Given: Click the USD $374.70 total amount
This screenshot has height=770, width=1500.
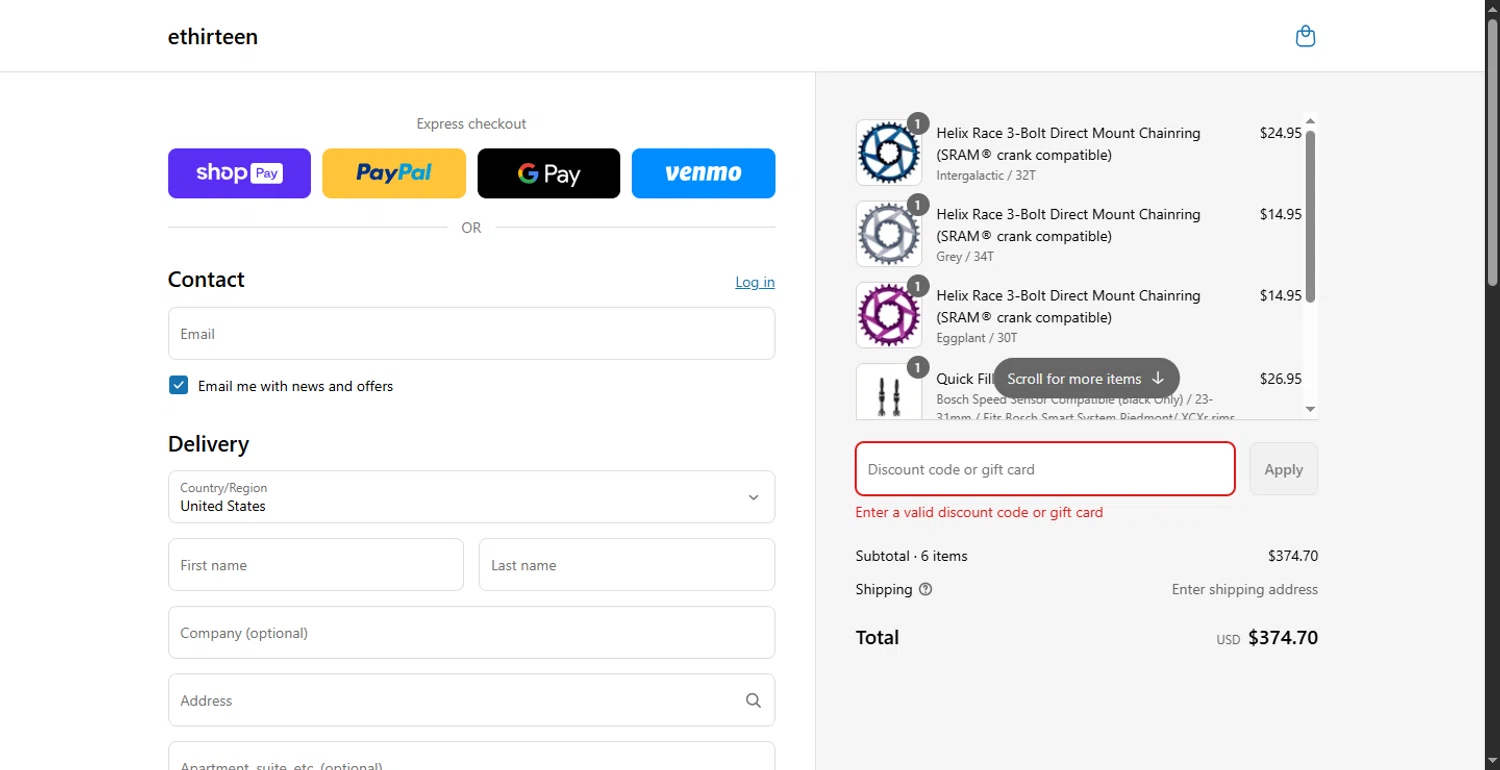Looking at the screenshot, I should tap(1267, 638).
